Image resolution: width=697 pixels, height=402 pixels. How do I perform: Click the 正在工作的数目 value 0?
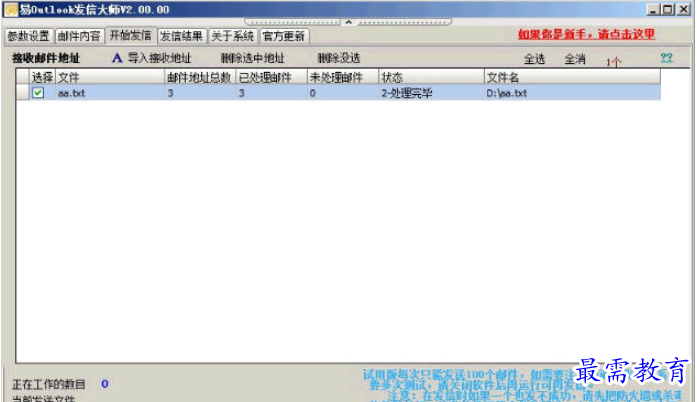[x=105, y=384]
